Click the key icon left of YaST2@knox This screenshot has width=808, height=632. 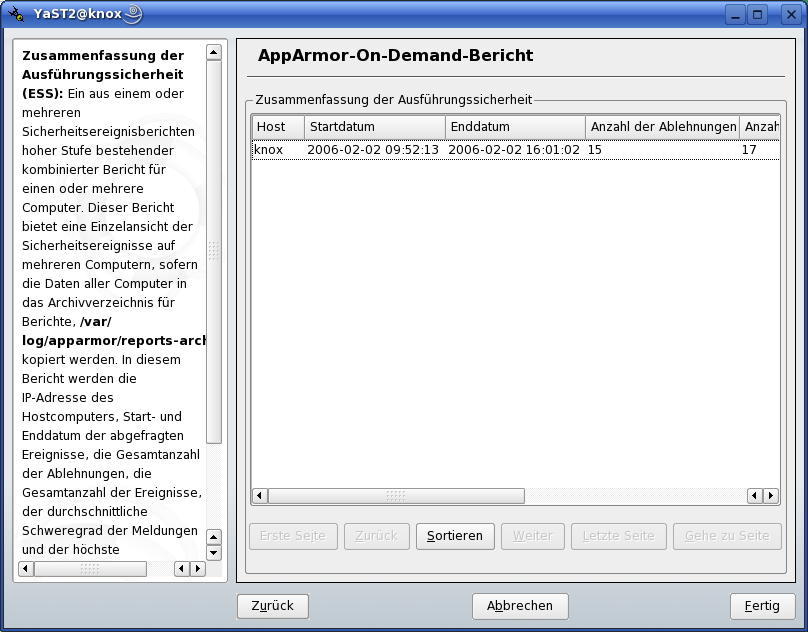click(x=17, y=14)
